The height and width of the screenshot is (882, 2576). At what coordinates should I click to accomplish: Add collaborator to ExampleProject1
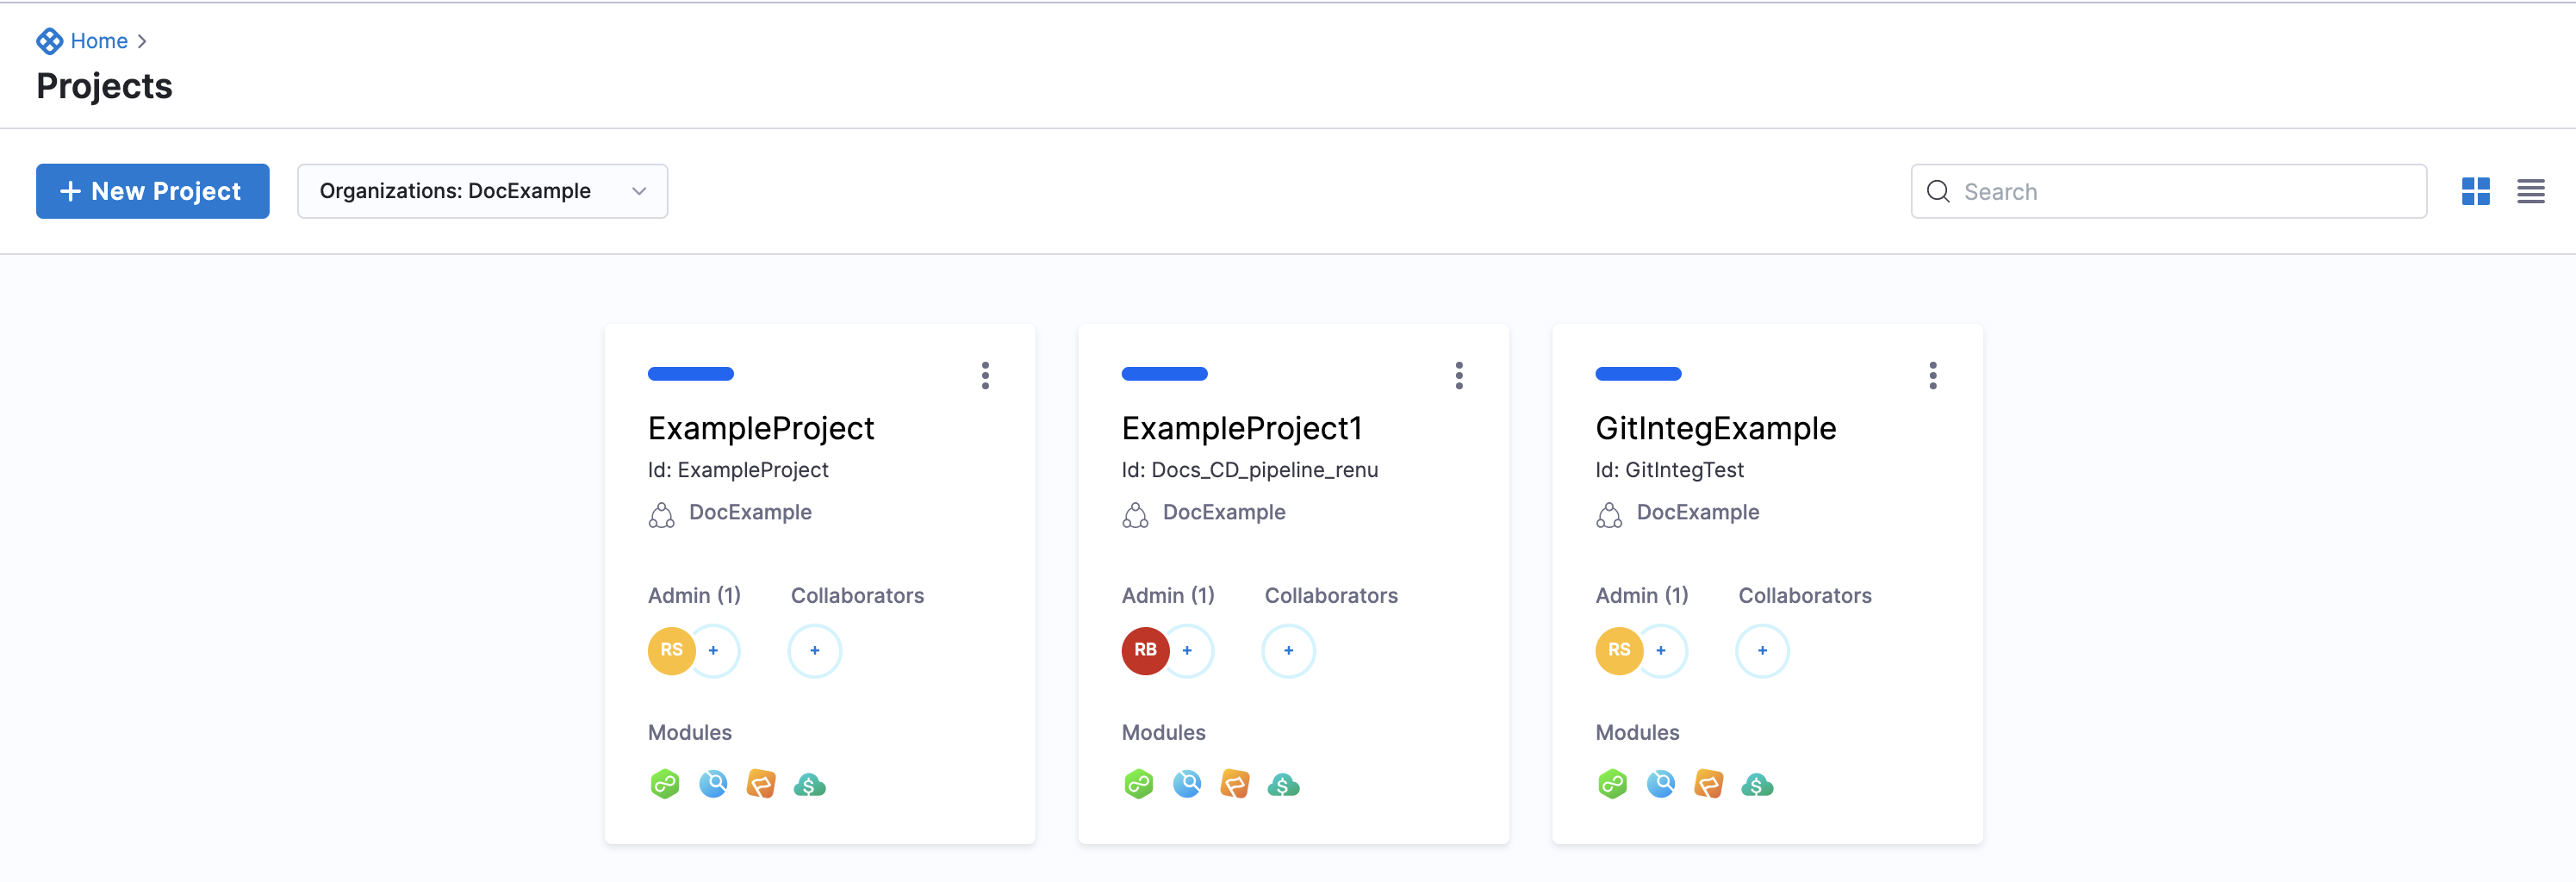(1288, 651)
